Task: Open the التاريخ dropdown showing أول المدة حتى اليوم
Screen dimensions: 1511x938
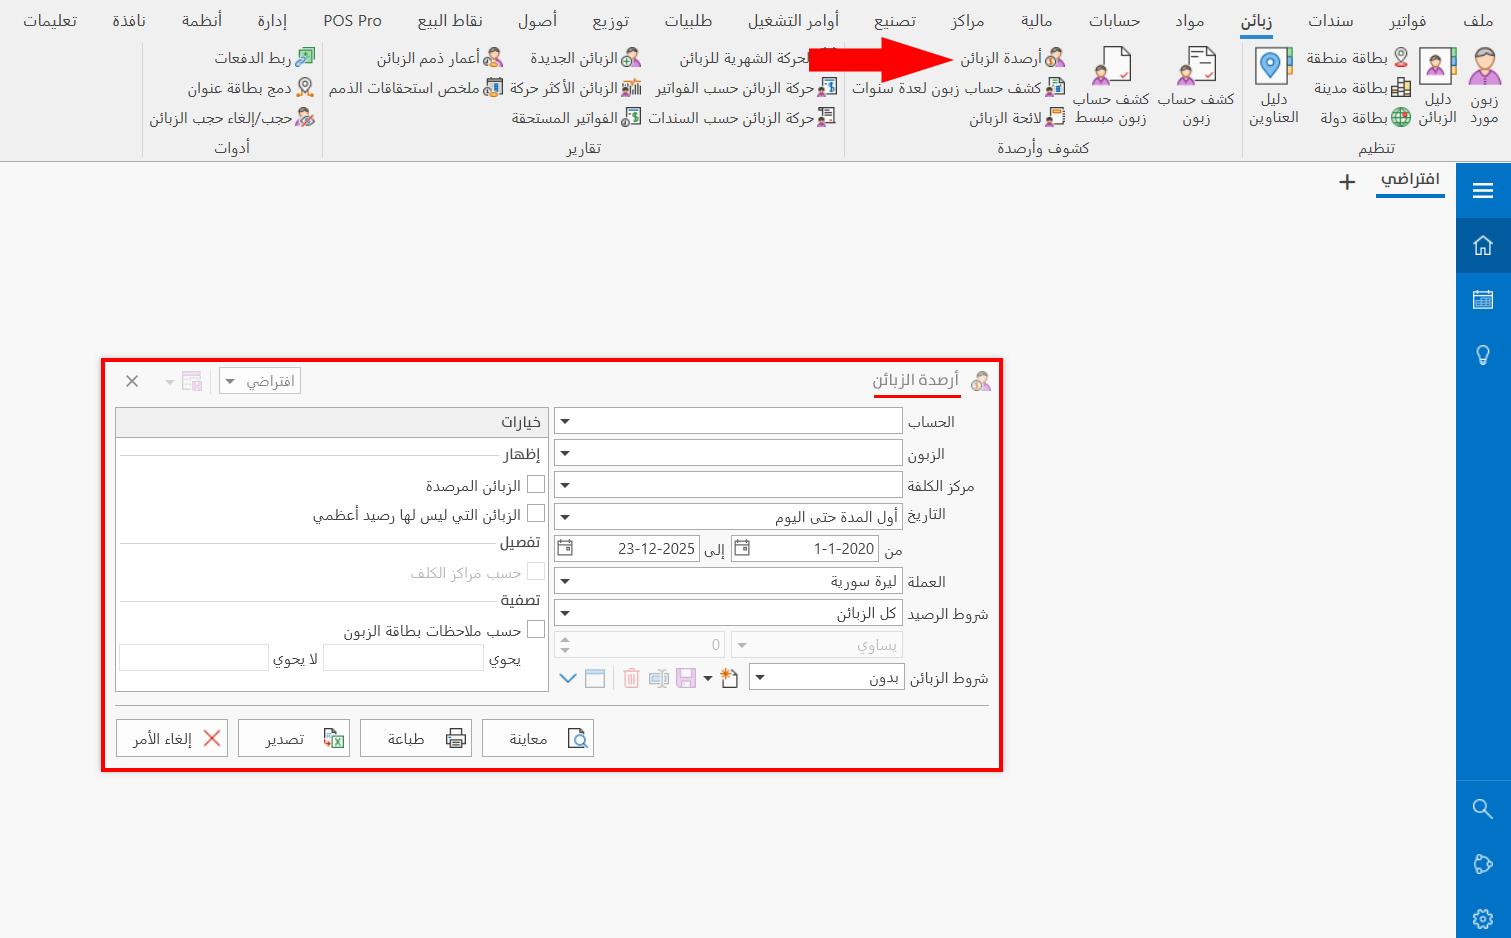Action: coord(566,515)
